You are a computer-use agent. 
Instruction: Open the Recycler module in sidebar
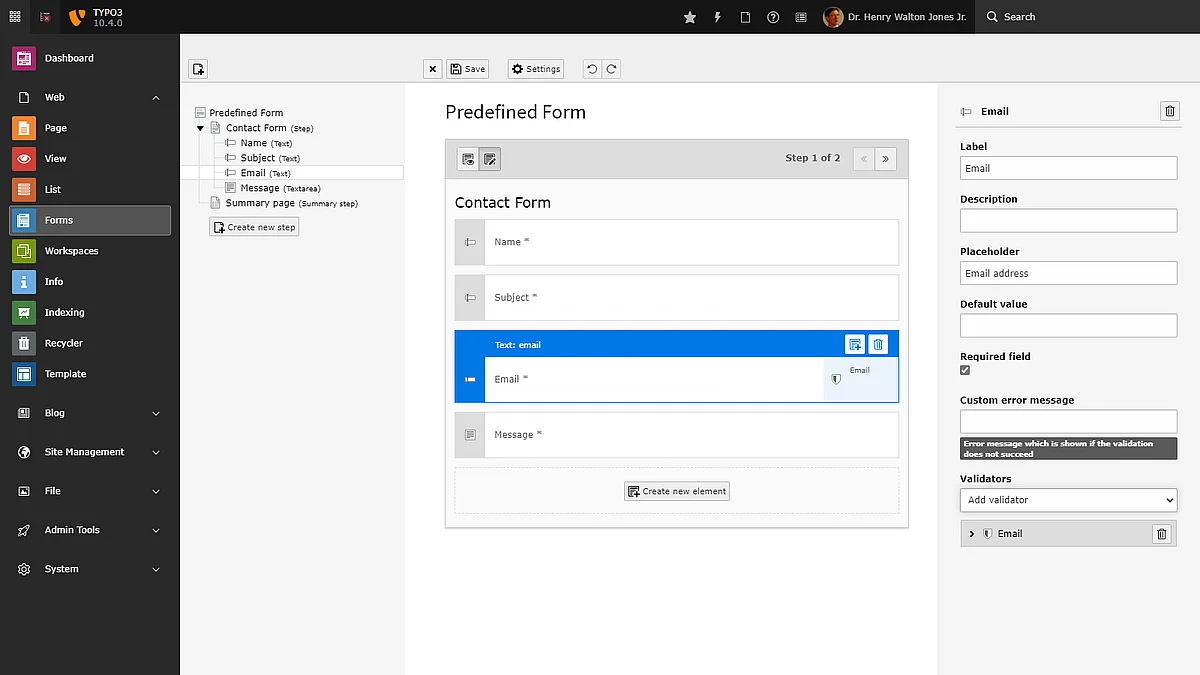point(64,343)
